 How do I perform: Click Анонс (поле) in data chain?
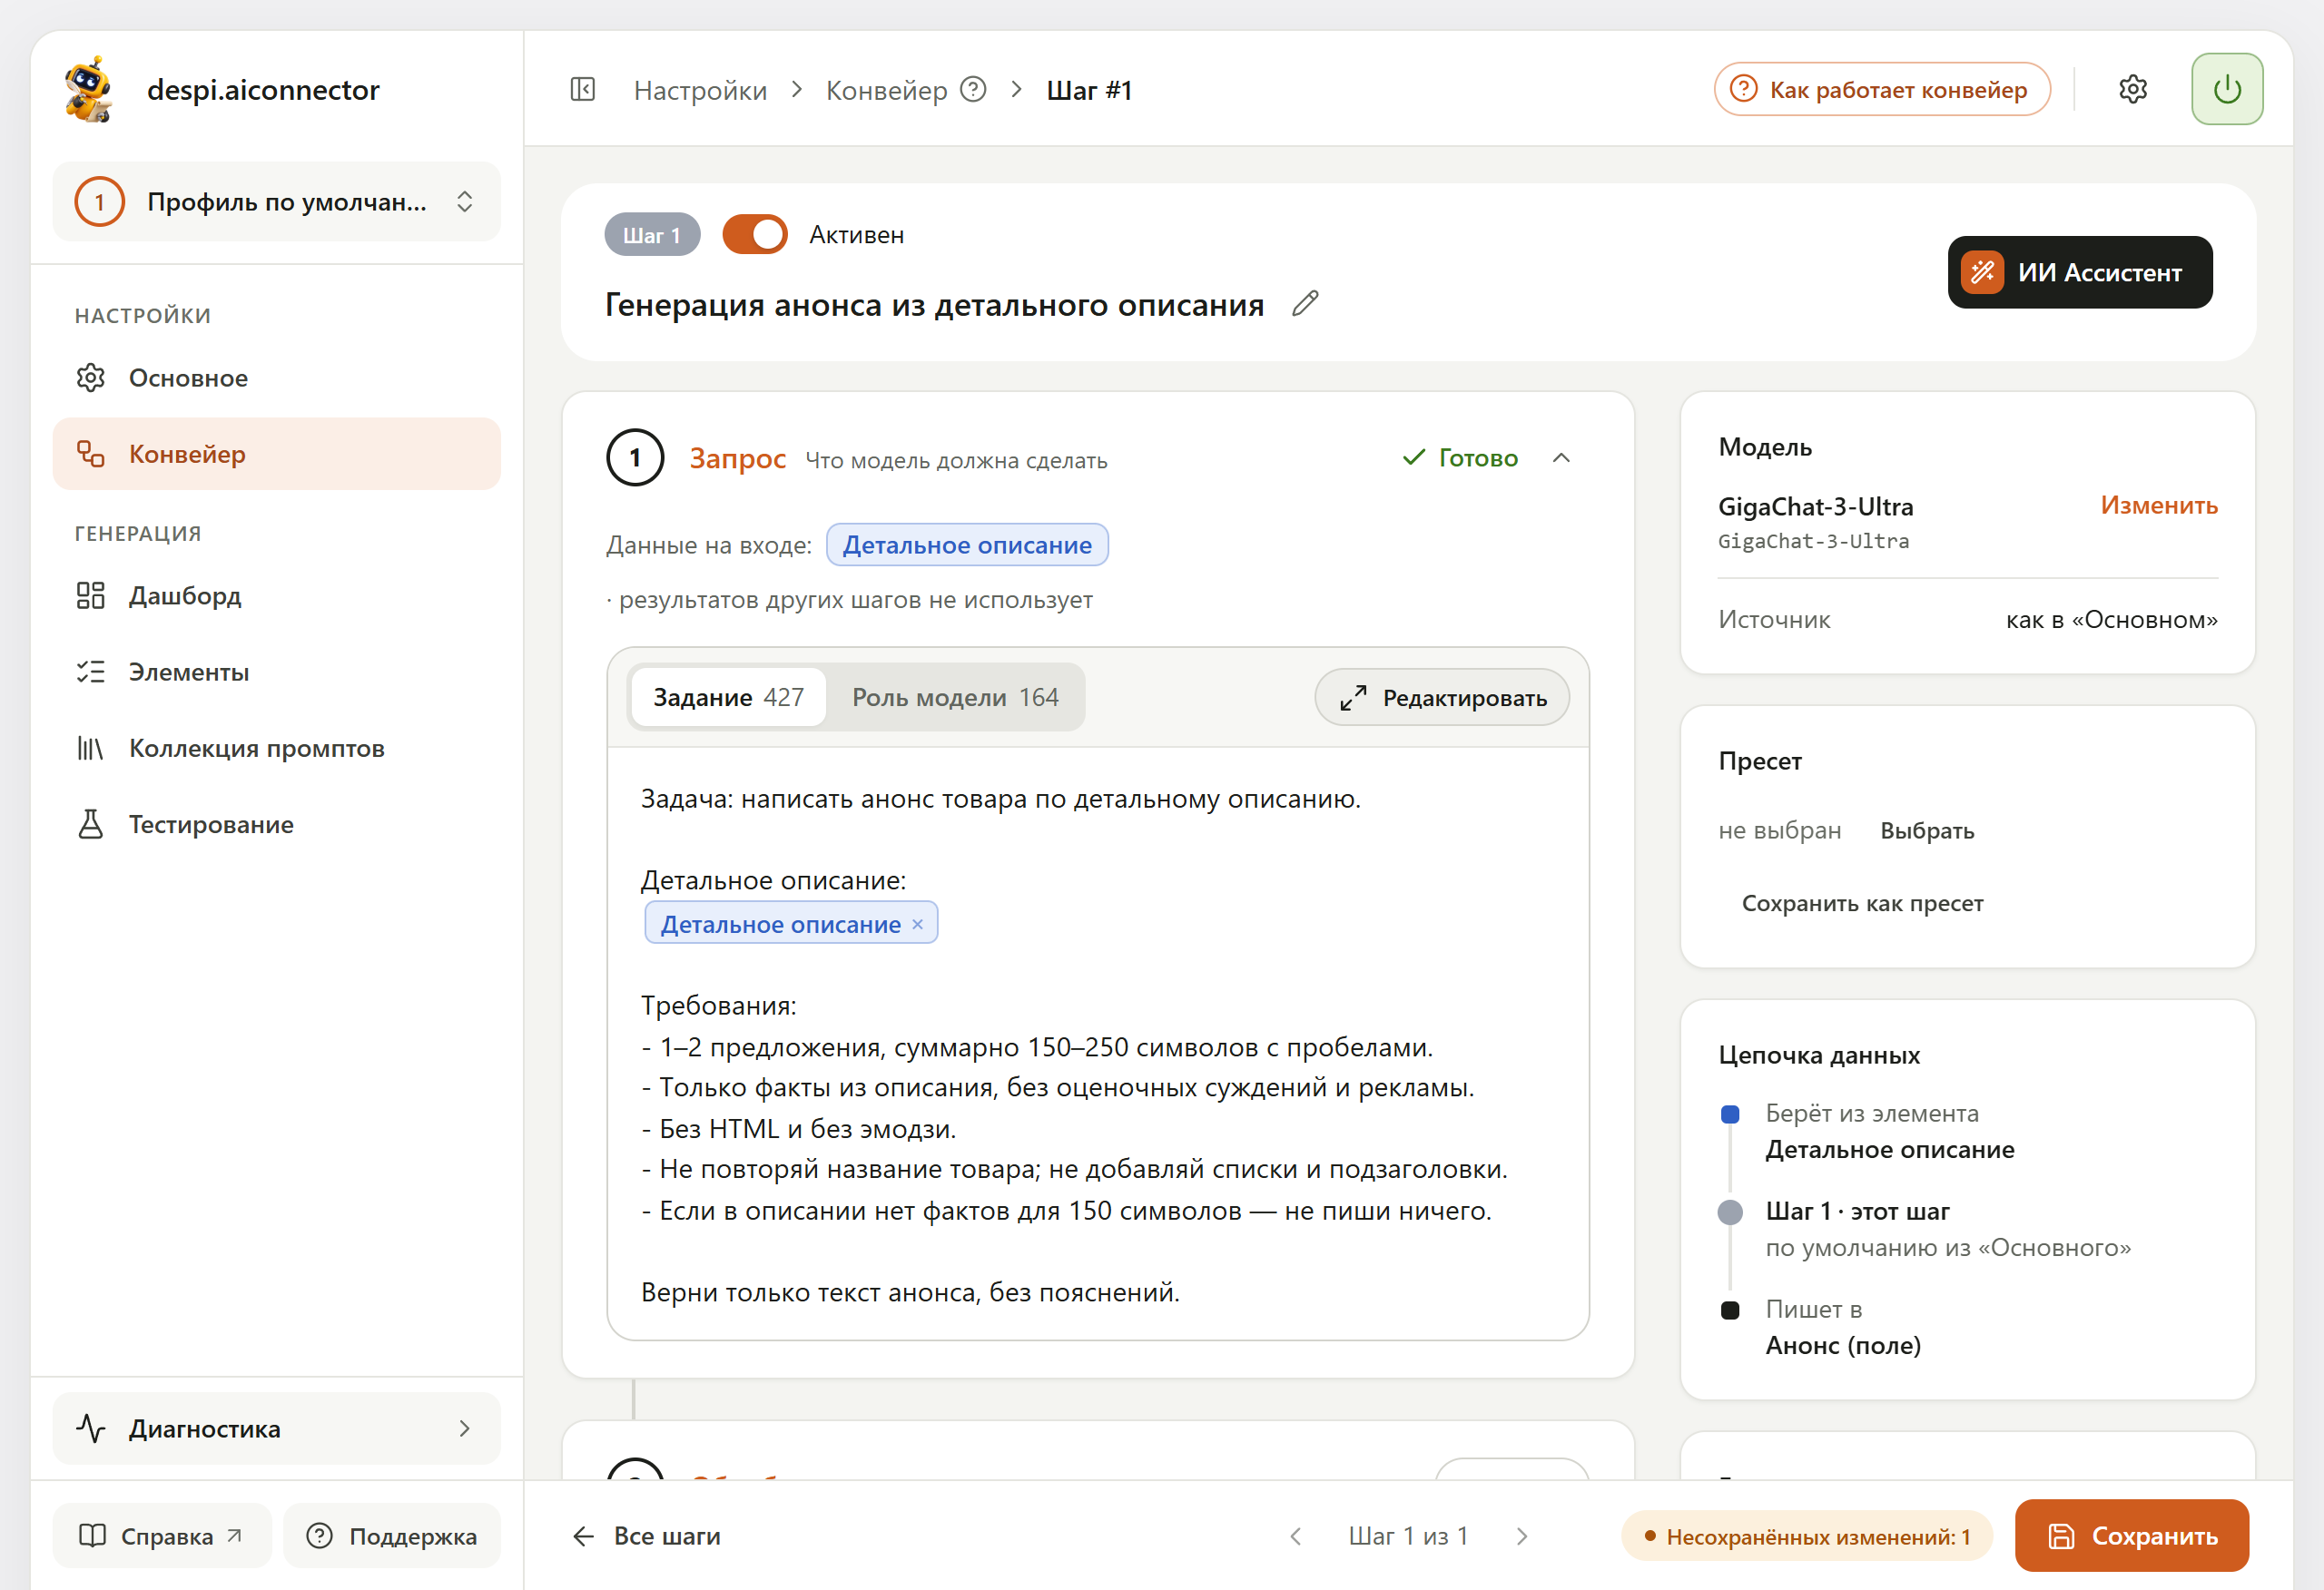(1843, 1346)
